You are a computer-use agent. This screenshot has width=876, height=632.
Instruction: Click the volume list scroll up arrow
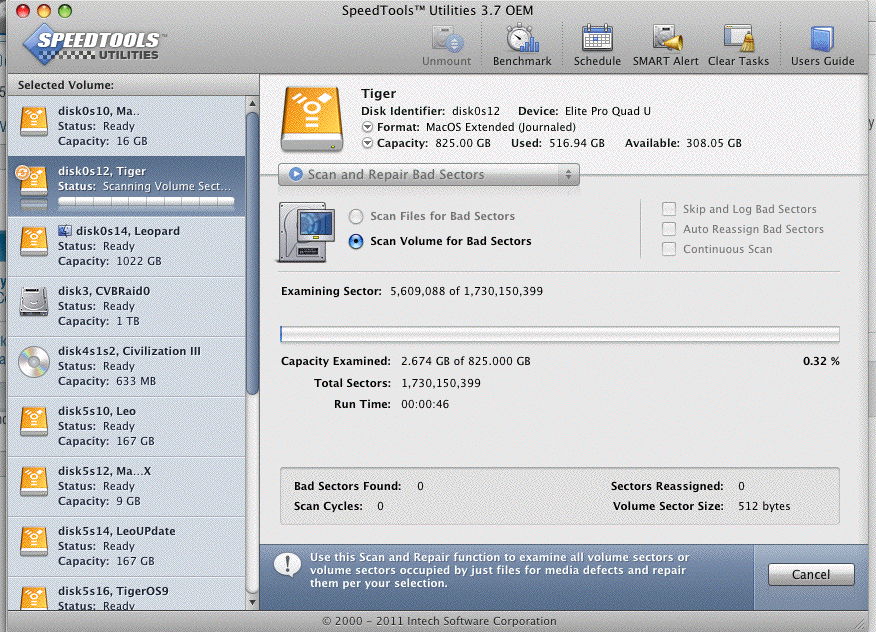coord(252,103)
